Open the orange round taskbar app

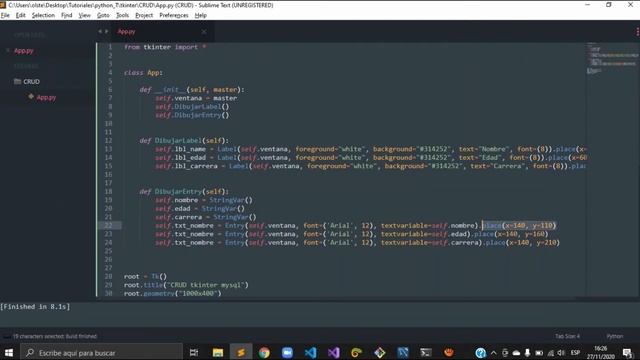click(x=449, y=352)
